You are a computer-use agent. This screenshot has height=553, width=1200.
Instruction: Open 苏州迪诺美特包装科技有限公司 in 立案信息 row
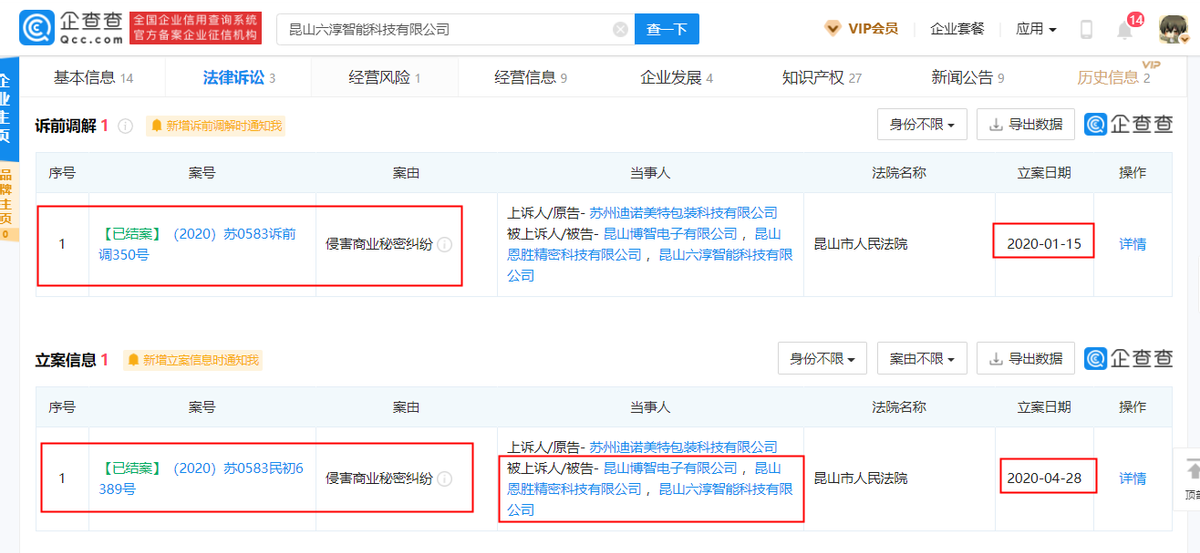click(x=683, y=447)
